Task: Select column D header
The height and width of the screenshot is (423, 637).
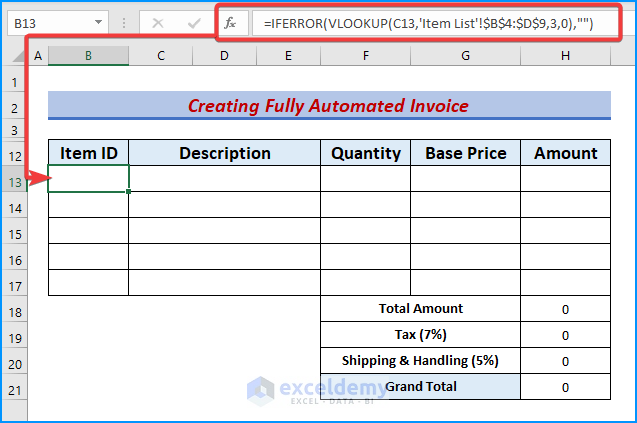Action: [224, 56]
